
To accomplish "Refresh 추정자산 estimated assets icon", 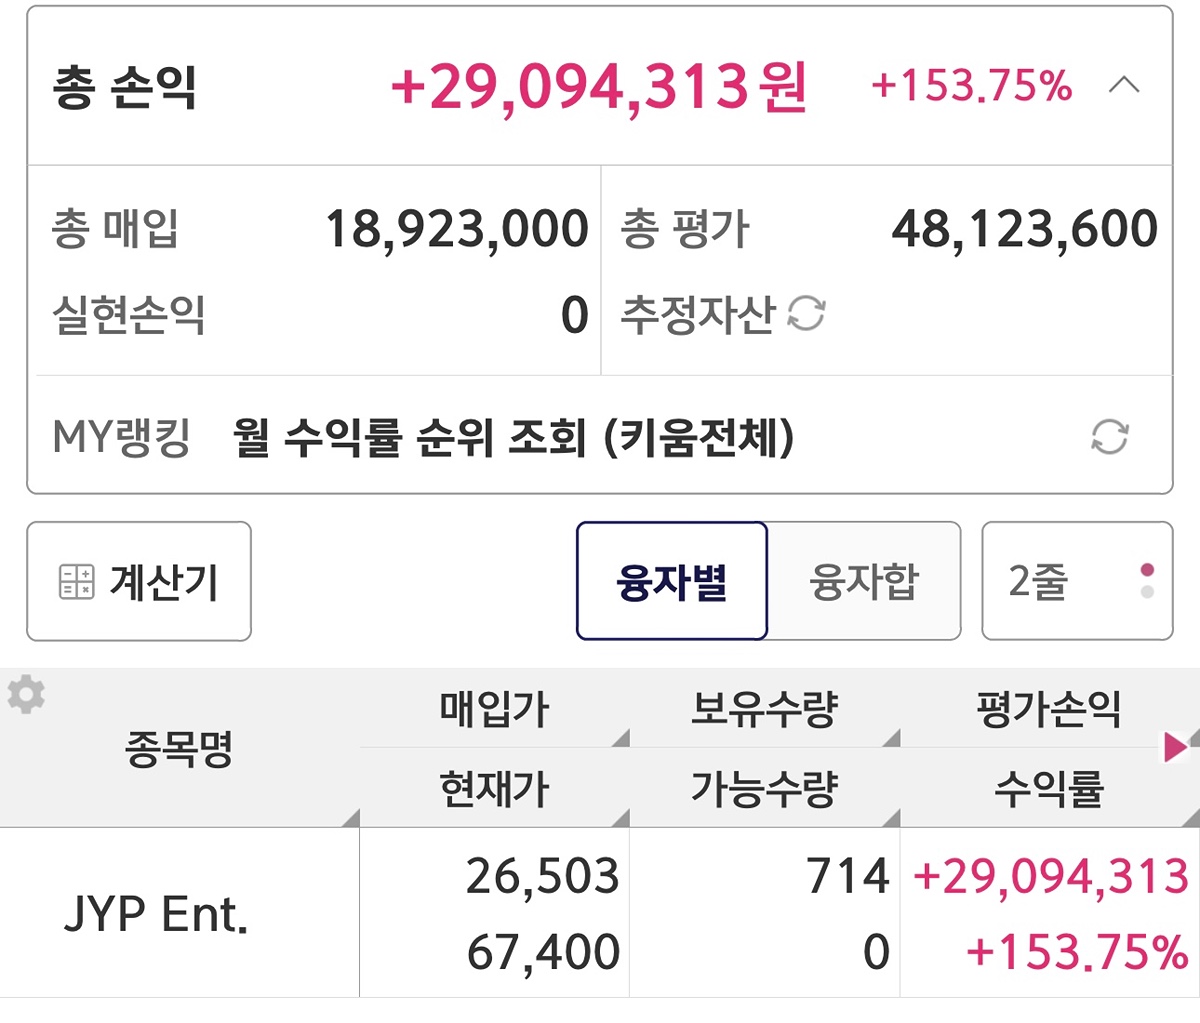I will pyautogui.click(x=806, y=314).
